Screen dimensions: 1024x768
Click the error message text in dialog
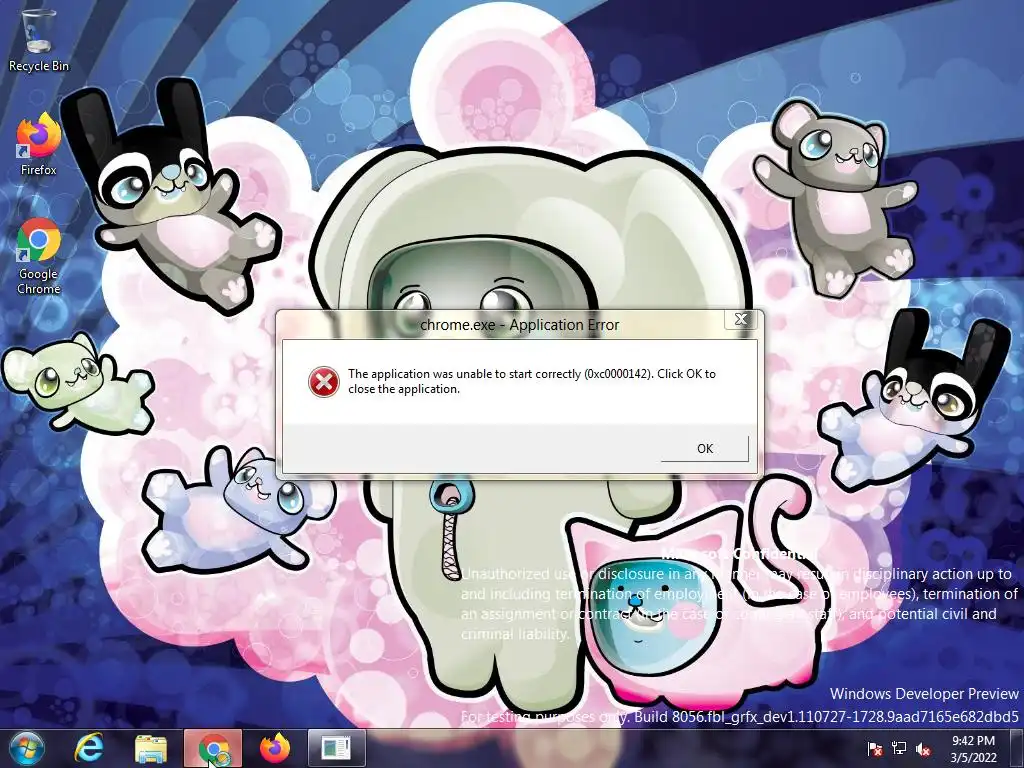(x=532, y=381)
